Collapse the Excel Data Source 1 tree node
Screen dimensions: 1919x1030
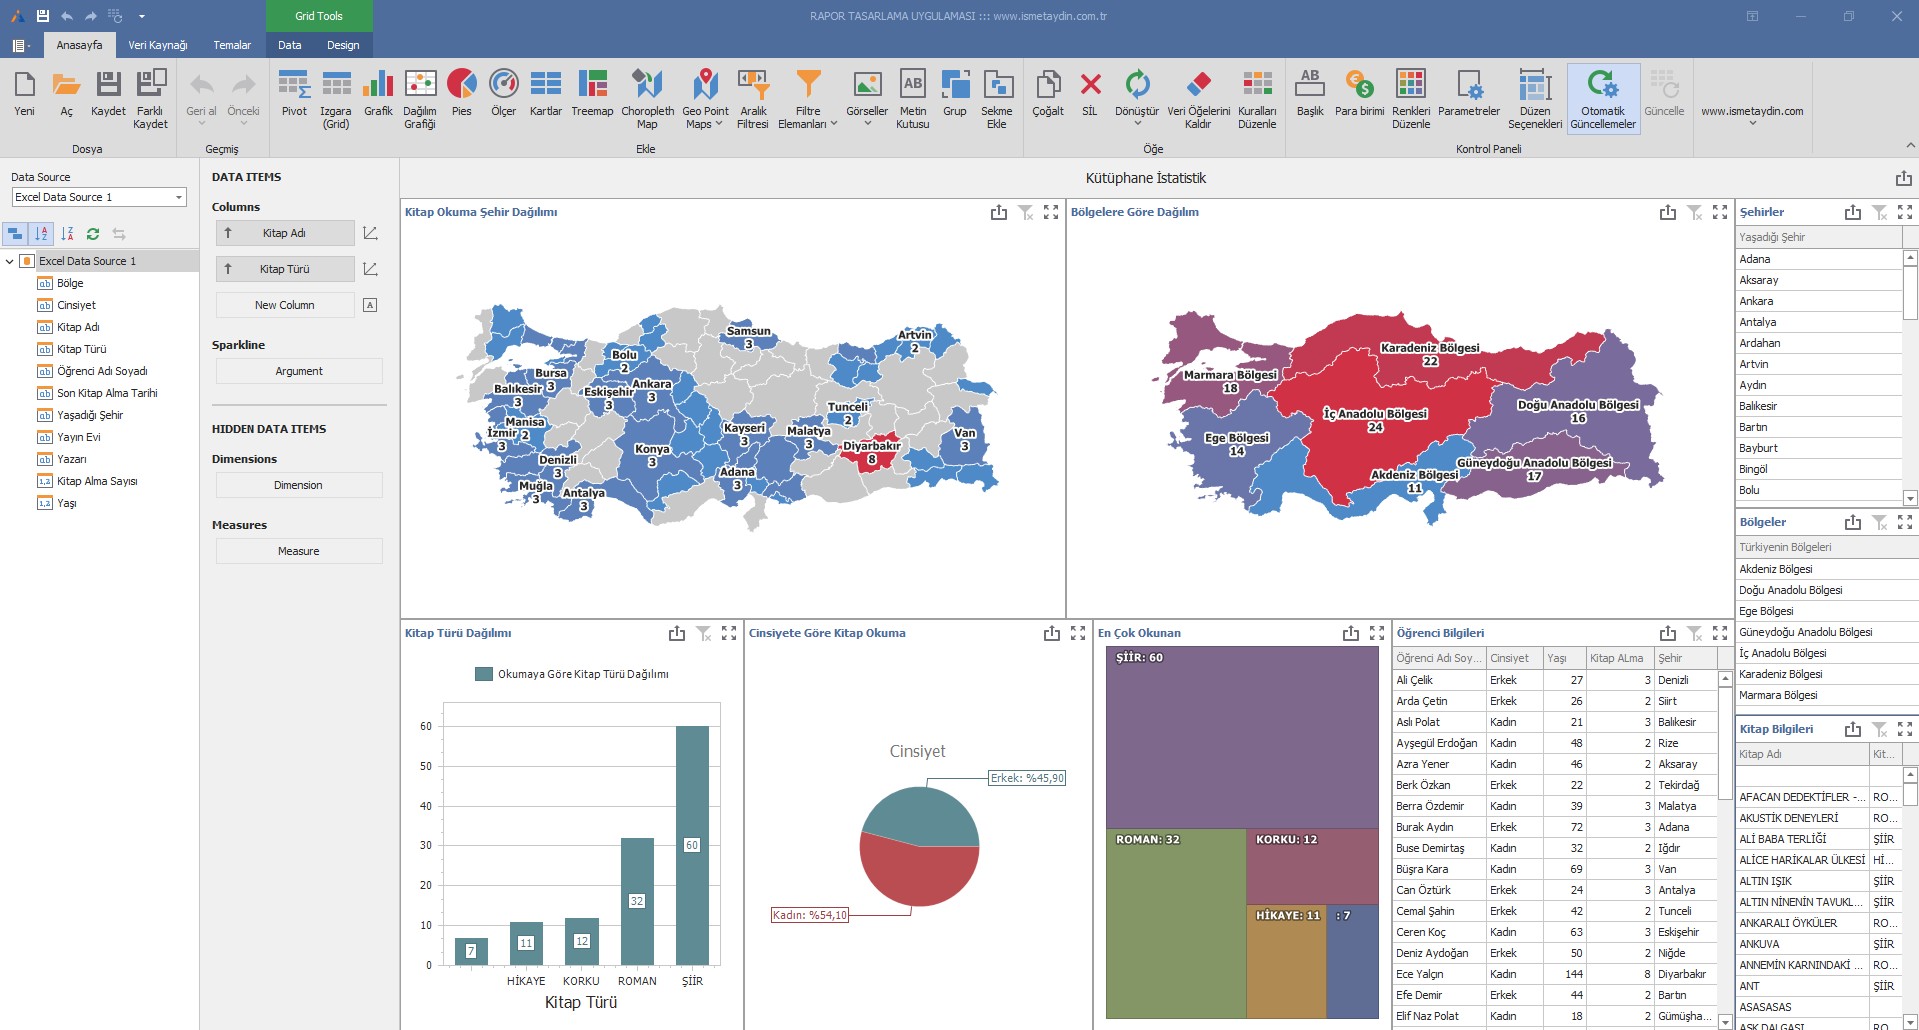pyautogui.click(x=10, y=262)
